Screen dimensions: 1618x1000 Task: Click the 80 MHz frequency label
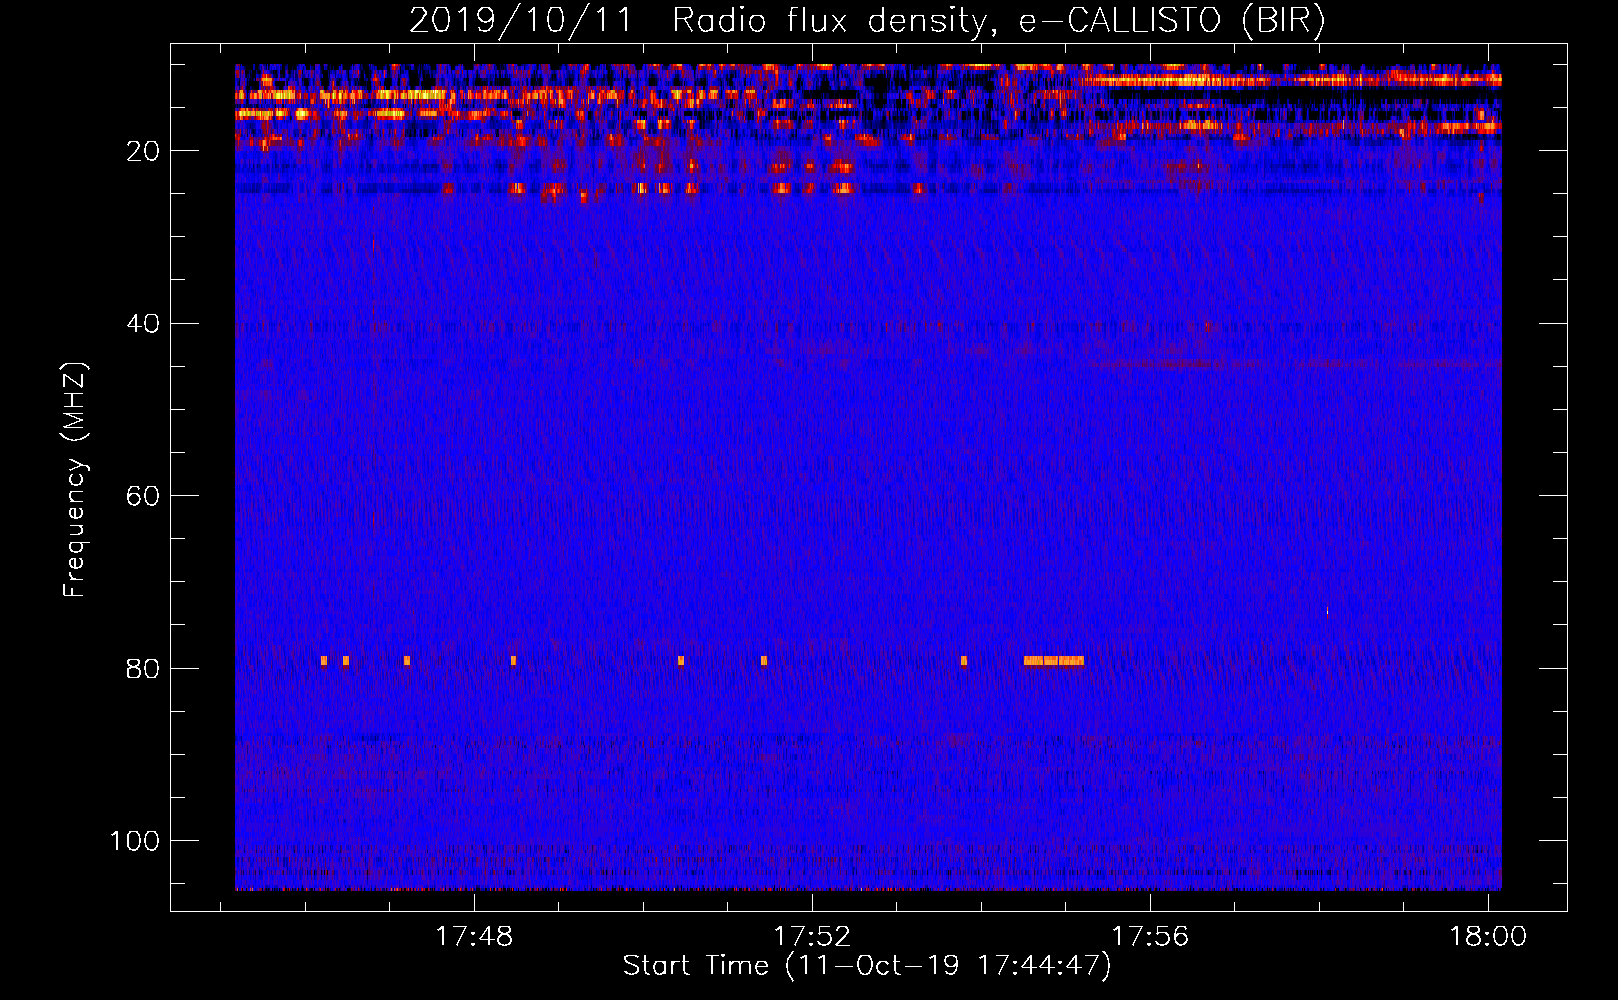click(x=143, y=669)
